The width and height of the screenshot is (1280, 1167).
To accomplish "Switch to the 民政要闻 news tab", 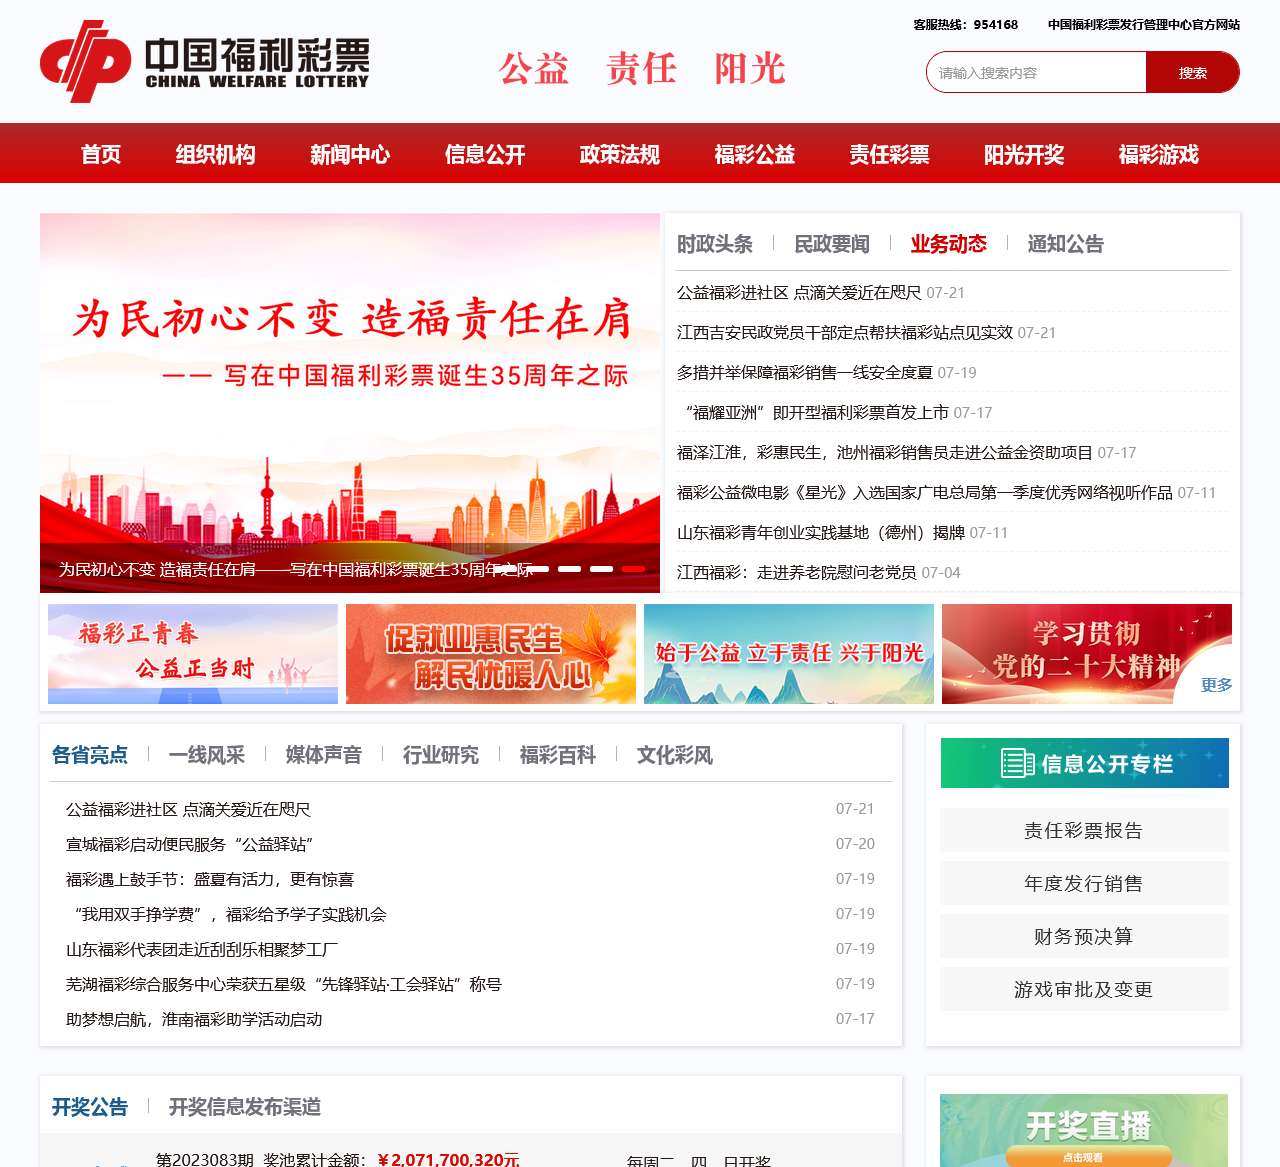I will [832, 243].
